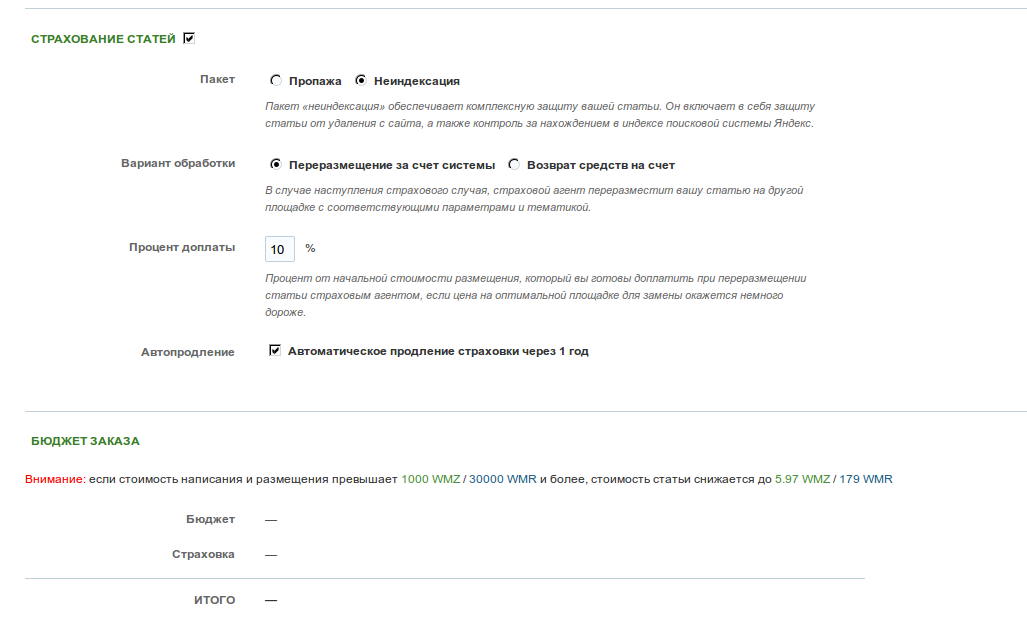This screenshot has width=1027, height=629.
Task: Choose the Неиндексация package option
Action: (361, 81)
